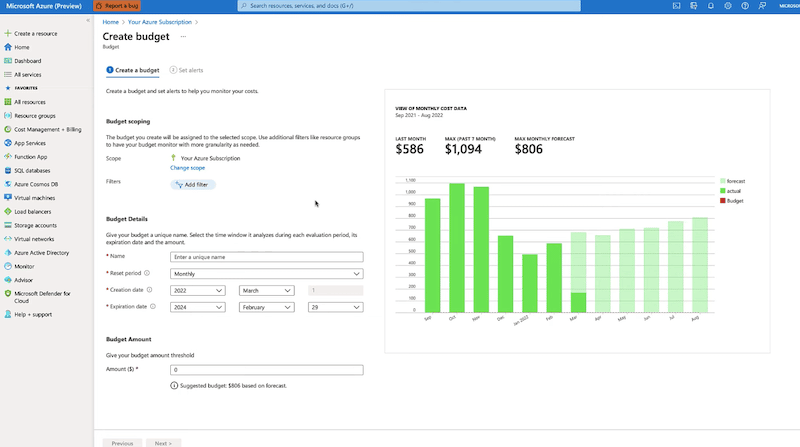The image size is (800, 447).
Task: Click the Aug forecast bar in chart
Action: tap(700, 265)
